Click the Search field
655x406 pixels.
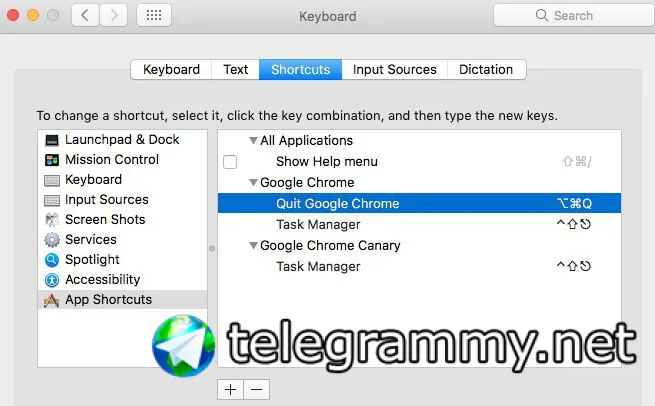[x=574, y=15]
